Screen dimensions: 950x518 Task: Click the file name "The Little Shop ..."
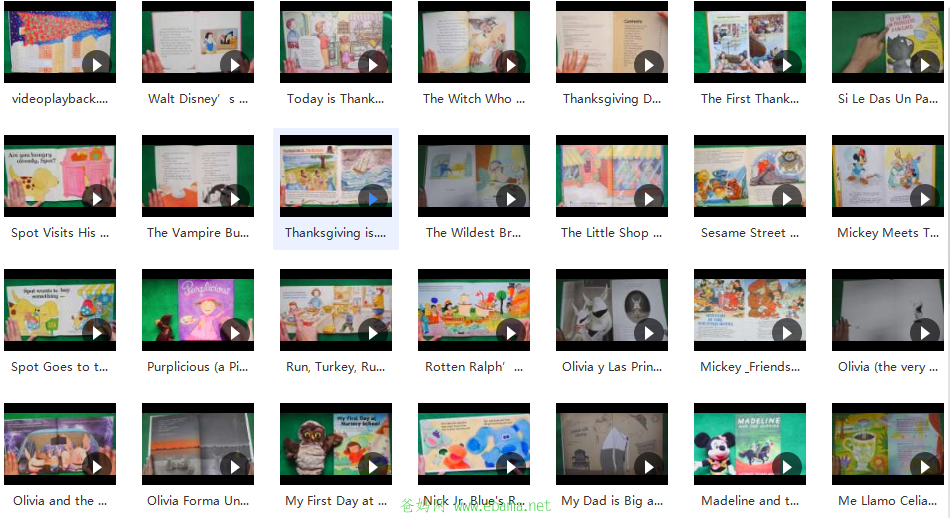click(612, 233)
